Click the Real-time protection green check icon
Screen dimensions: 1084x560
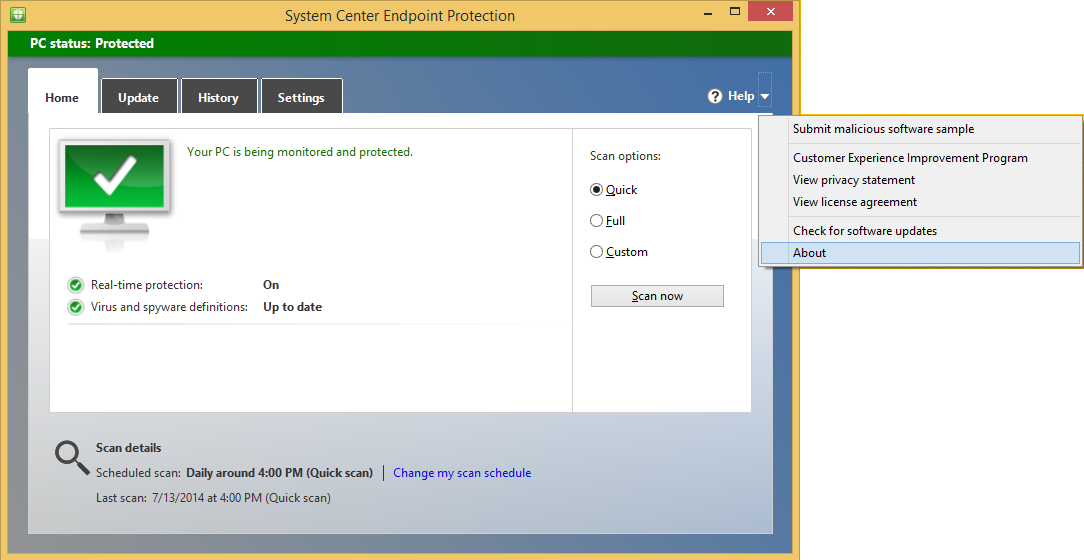click(76, 285)
